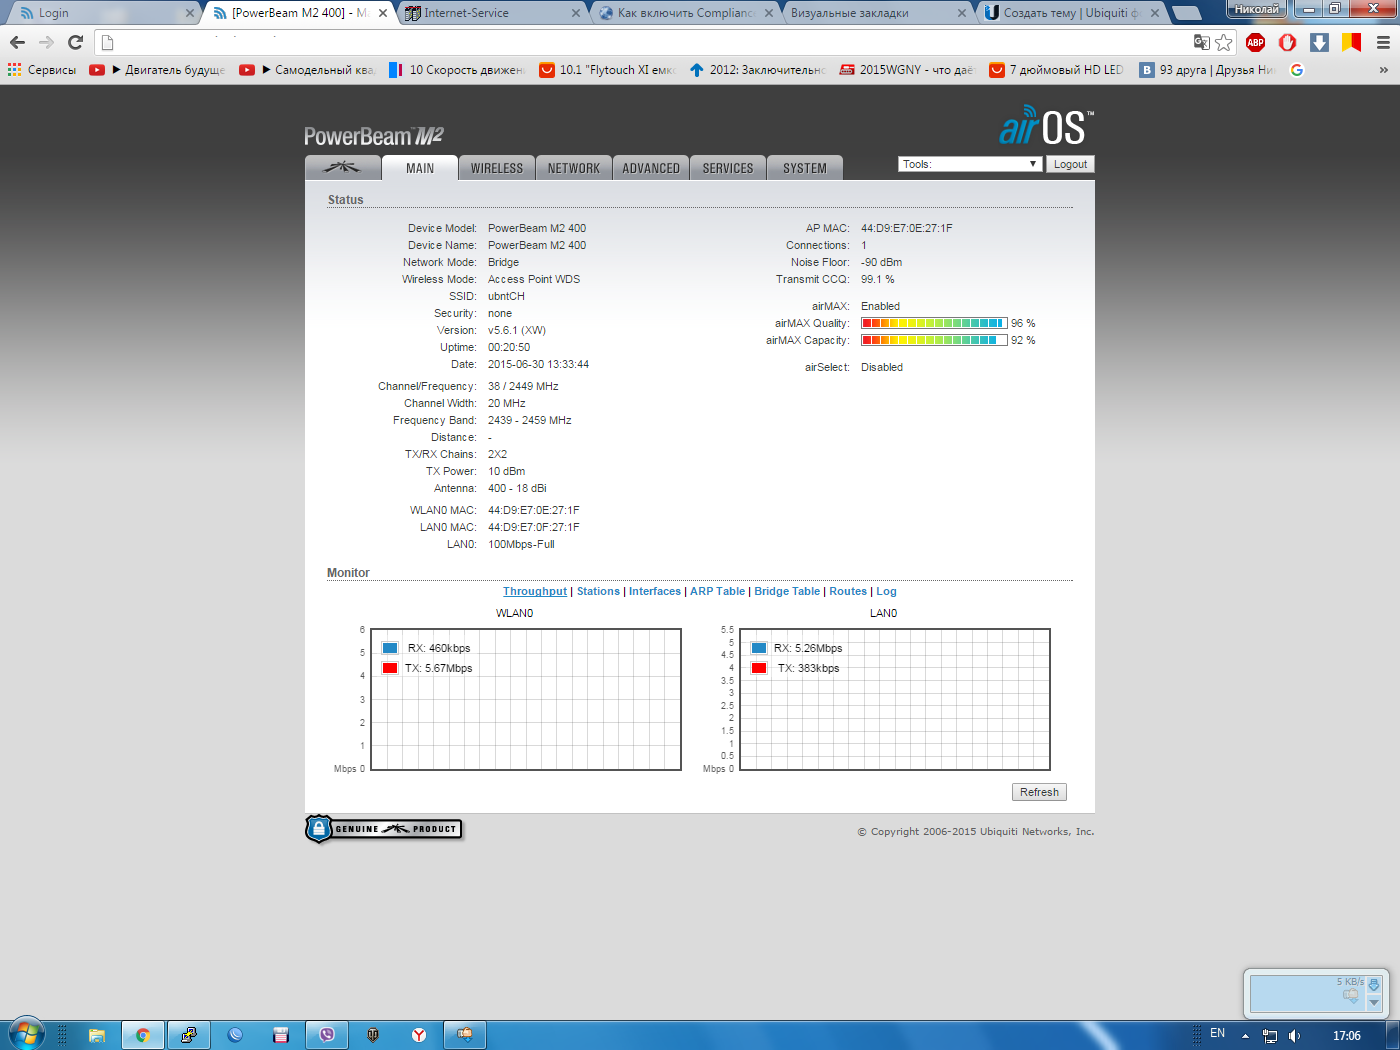1400x1050 pixels.
Task: Click the airMAX Quality bar
Action: (x=934, y=323)
